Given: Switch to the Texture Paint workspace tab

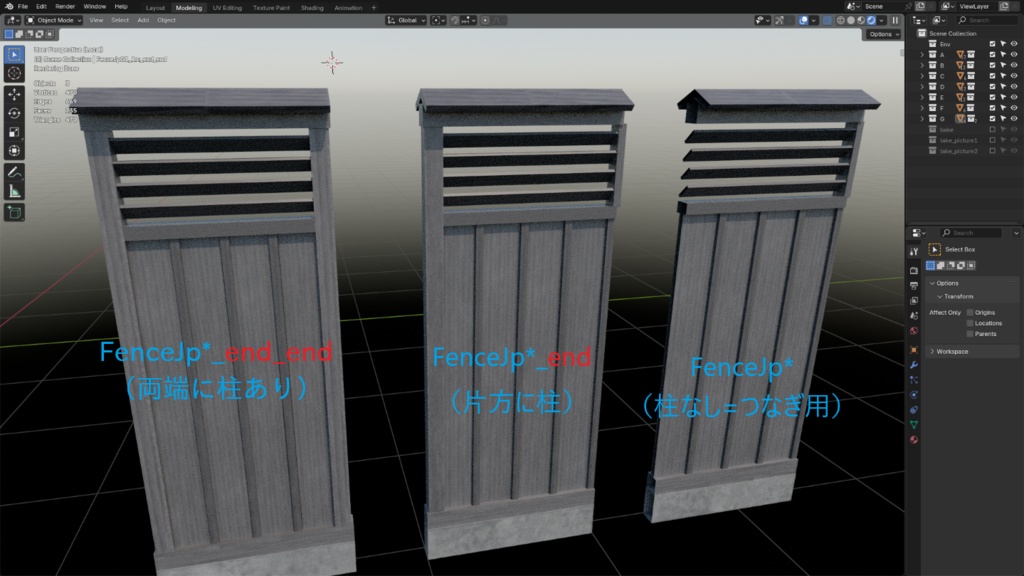Looking at the screenshot, I should coord(271,8).
